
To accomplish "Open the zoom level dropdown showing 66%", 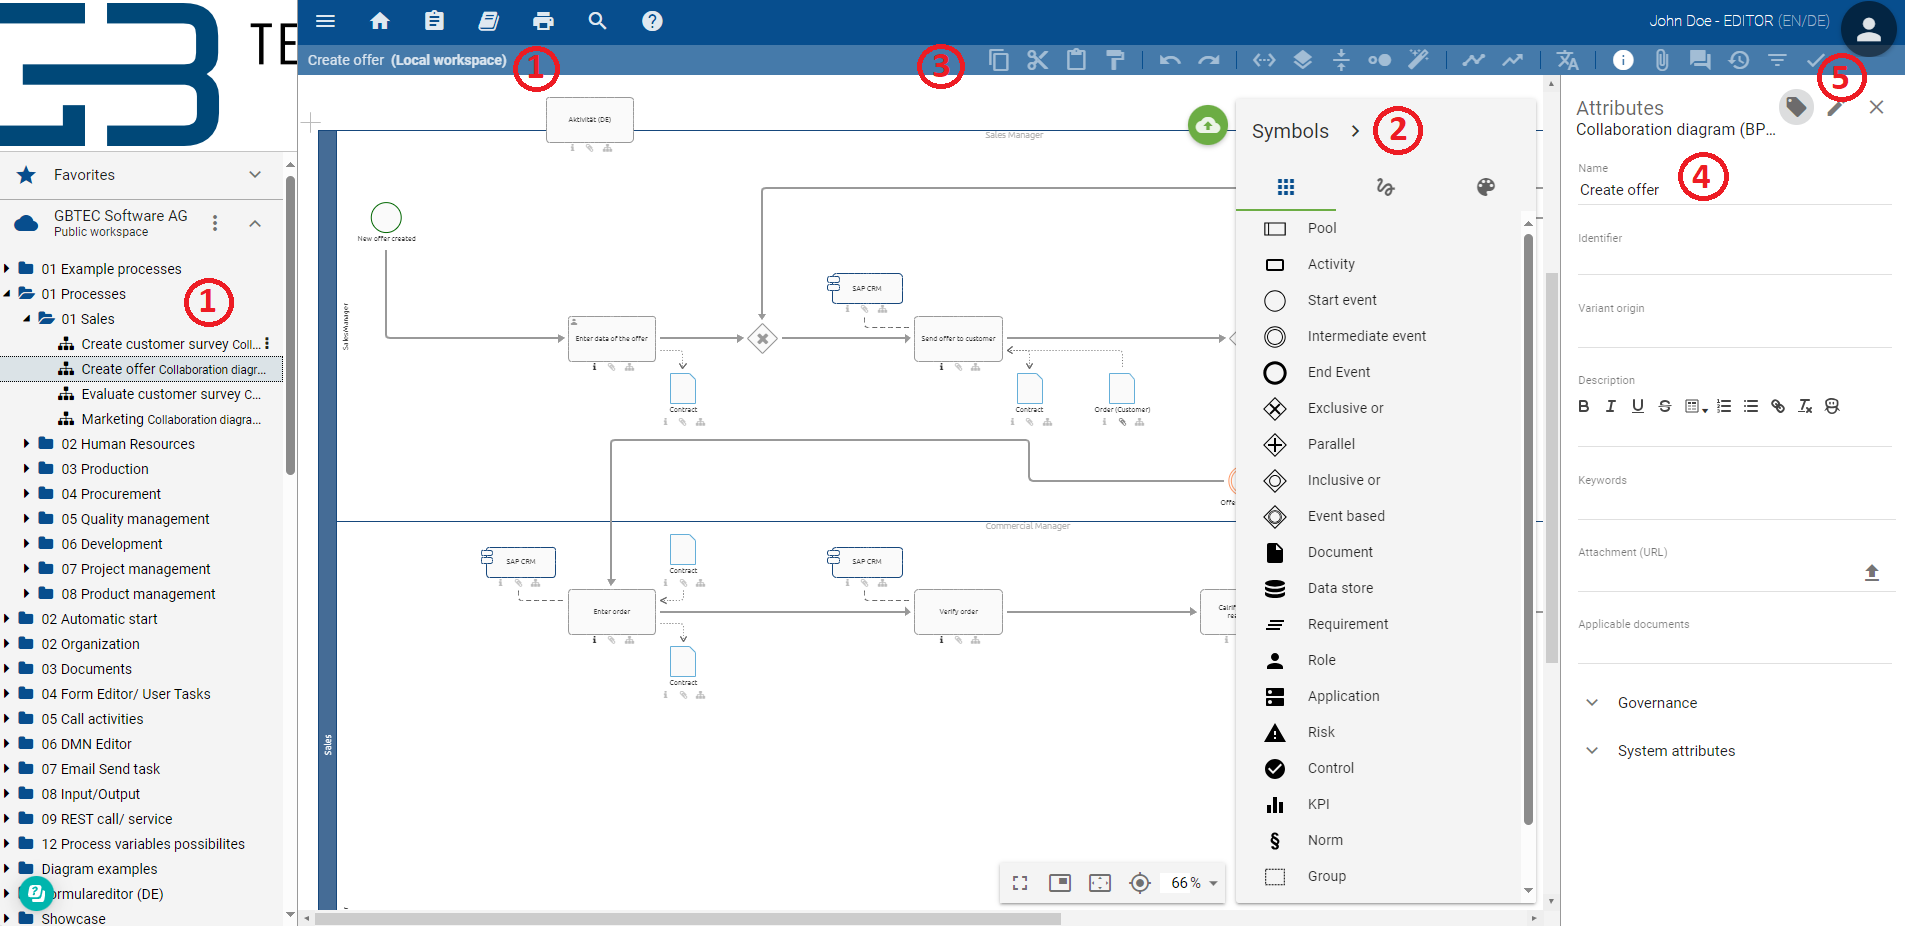I will point(1191,883).
